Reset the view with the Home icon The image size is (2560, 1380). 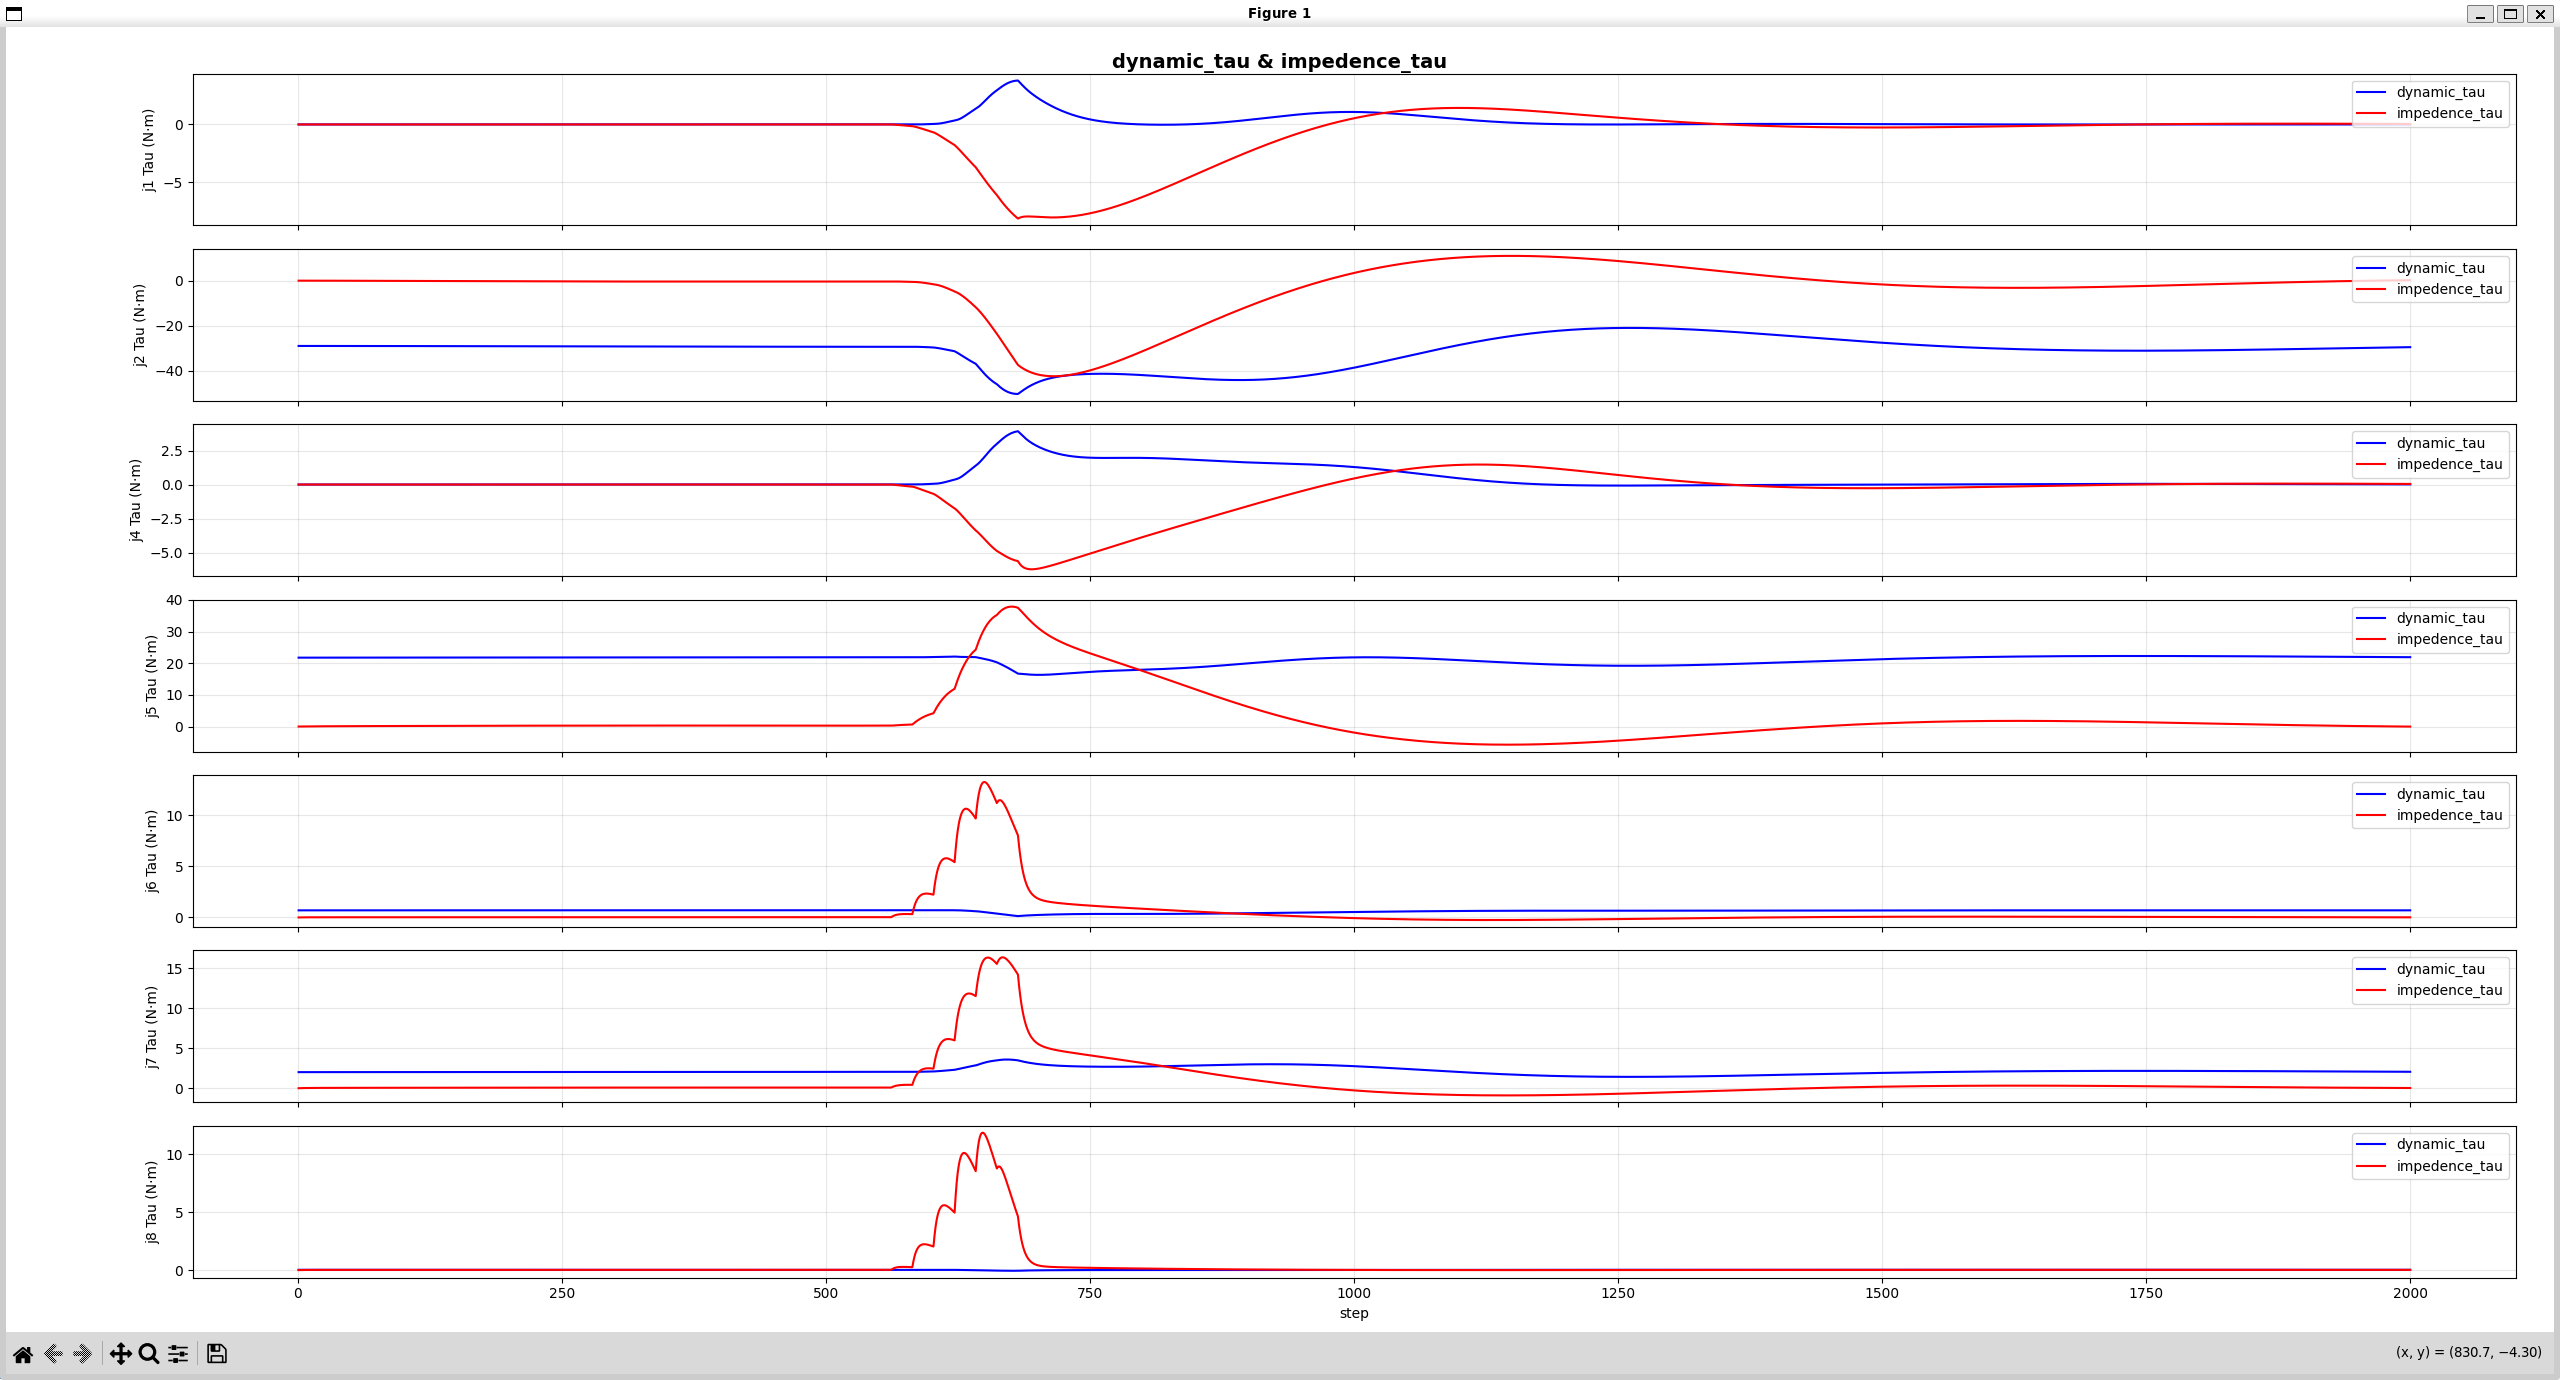click(23, 1354)
